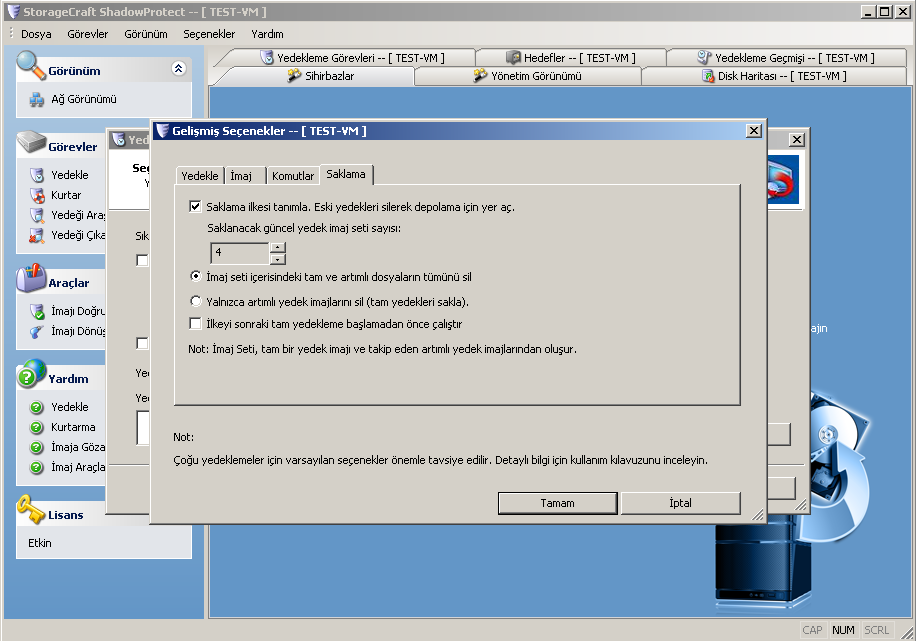916x641 pixels.
Task: Click the Kurtar restore icon in Görevler
Action: point(37,195)
